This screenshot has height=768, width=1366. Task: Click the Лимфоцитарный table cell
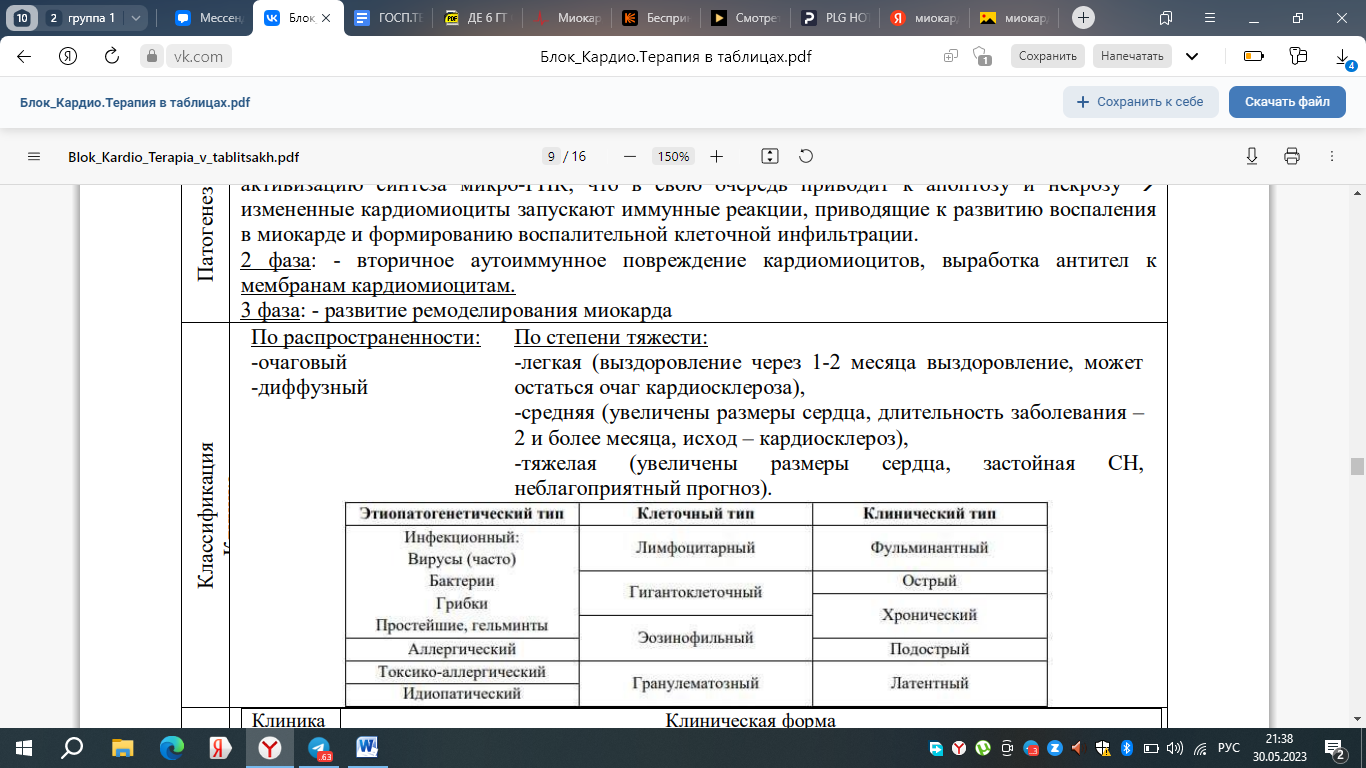pos(695,548)
